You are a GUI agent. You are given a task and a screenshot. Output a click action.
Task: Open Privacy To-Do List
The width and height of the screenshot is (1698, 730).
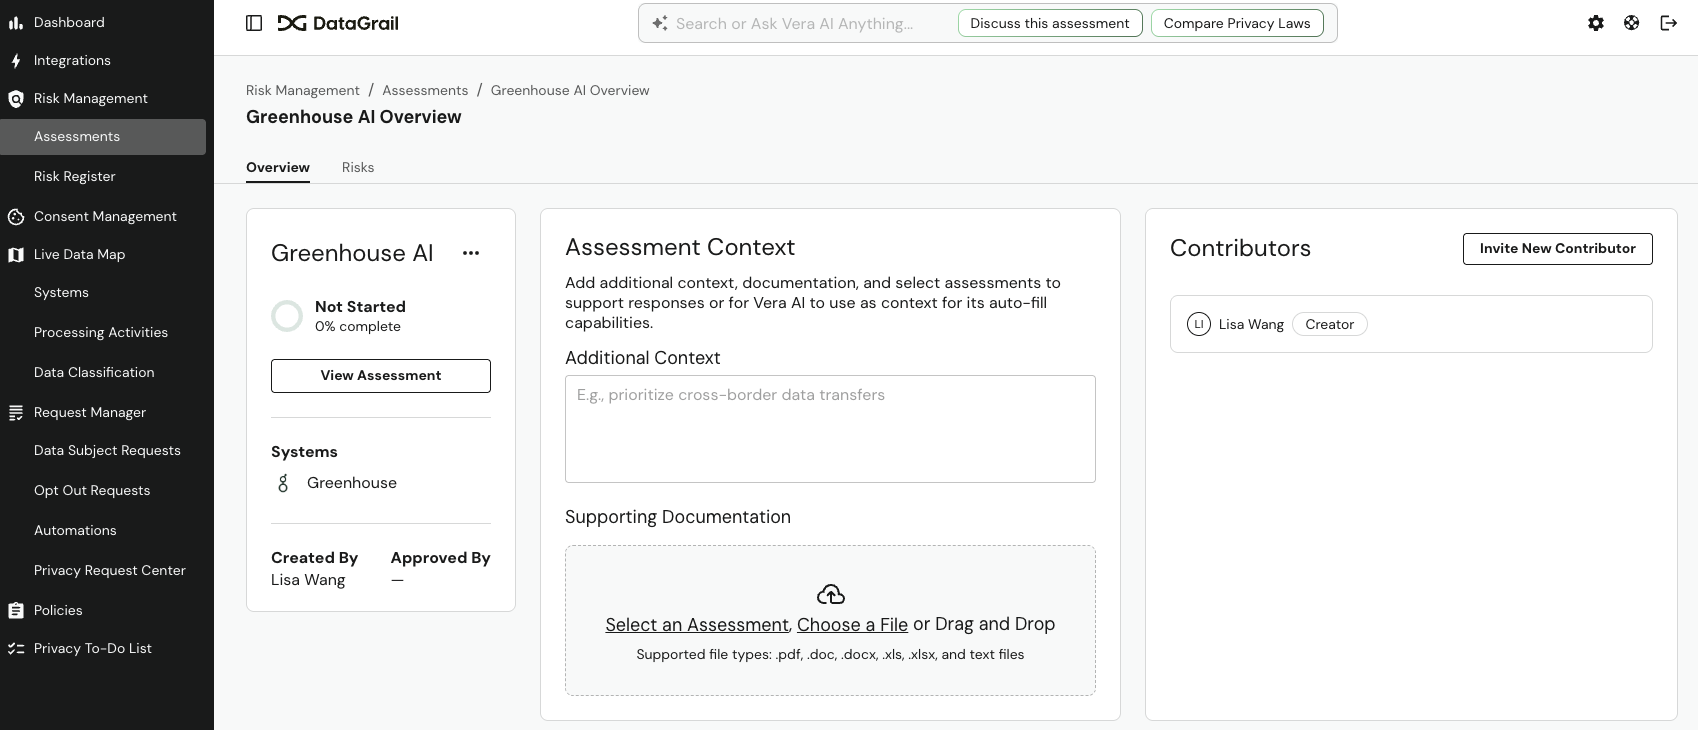pyautogui.click(x=93, y=648)
